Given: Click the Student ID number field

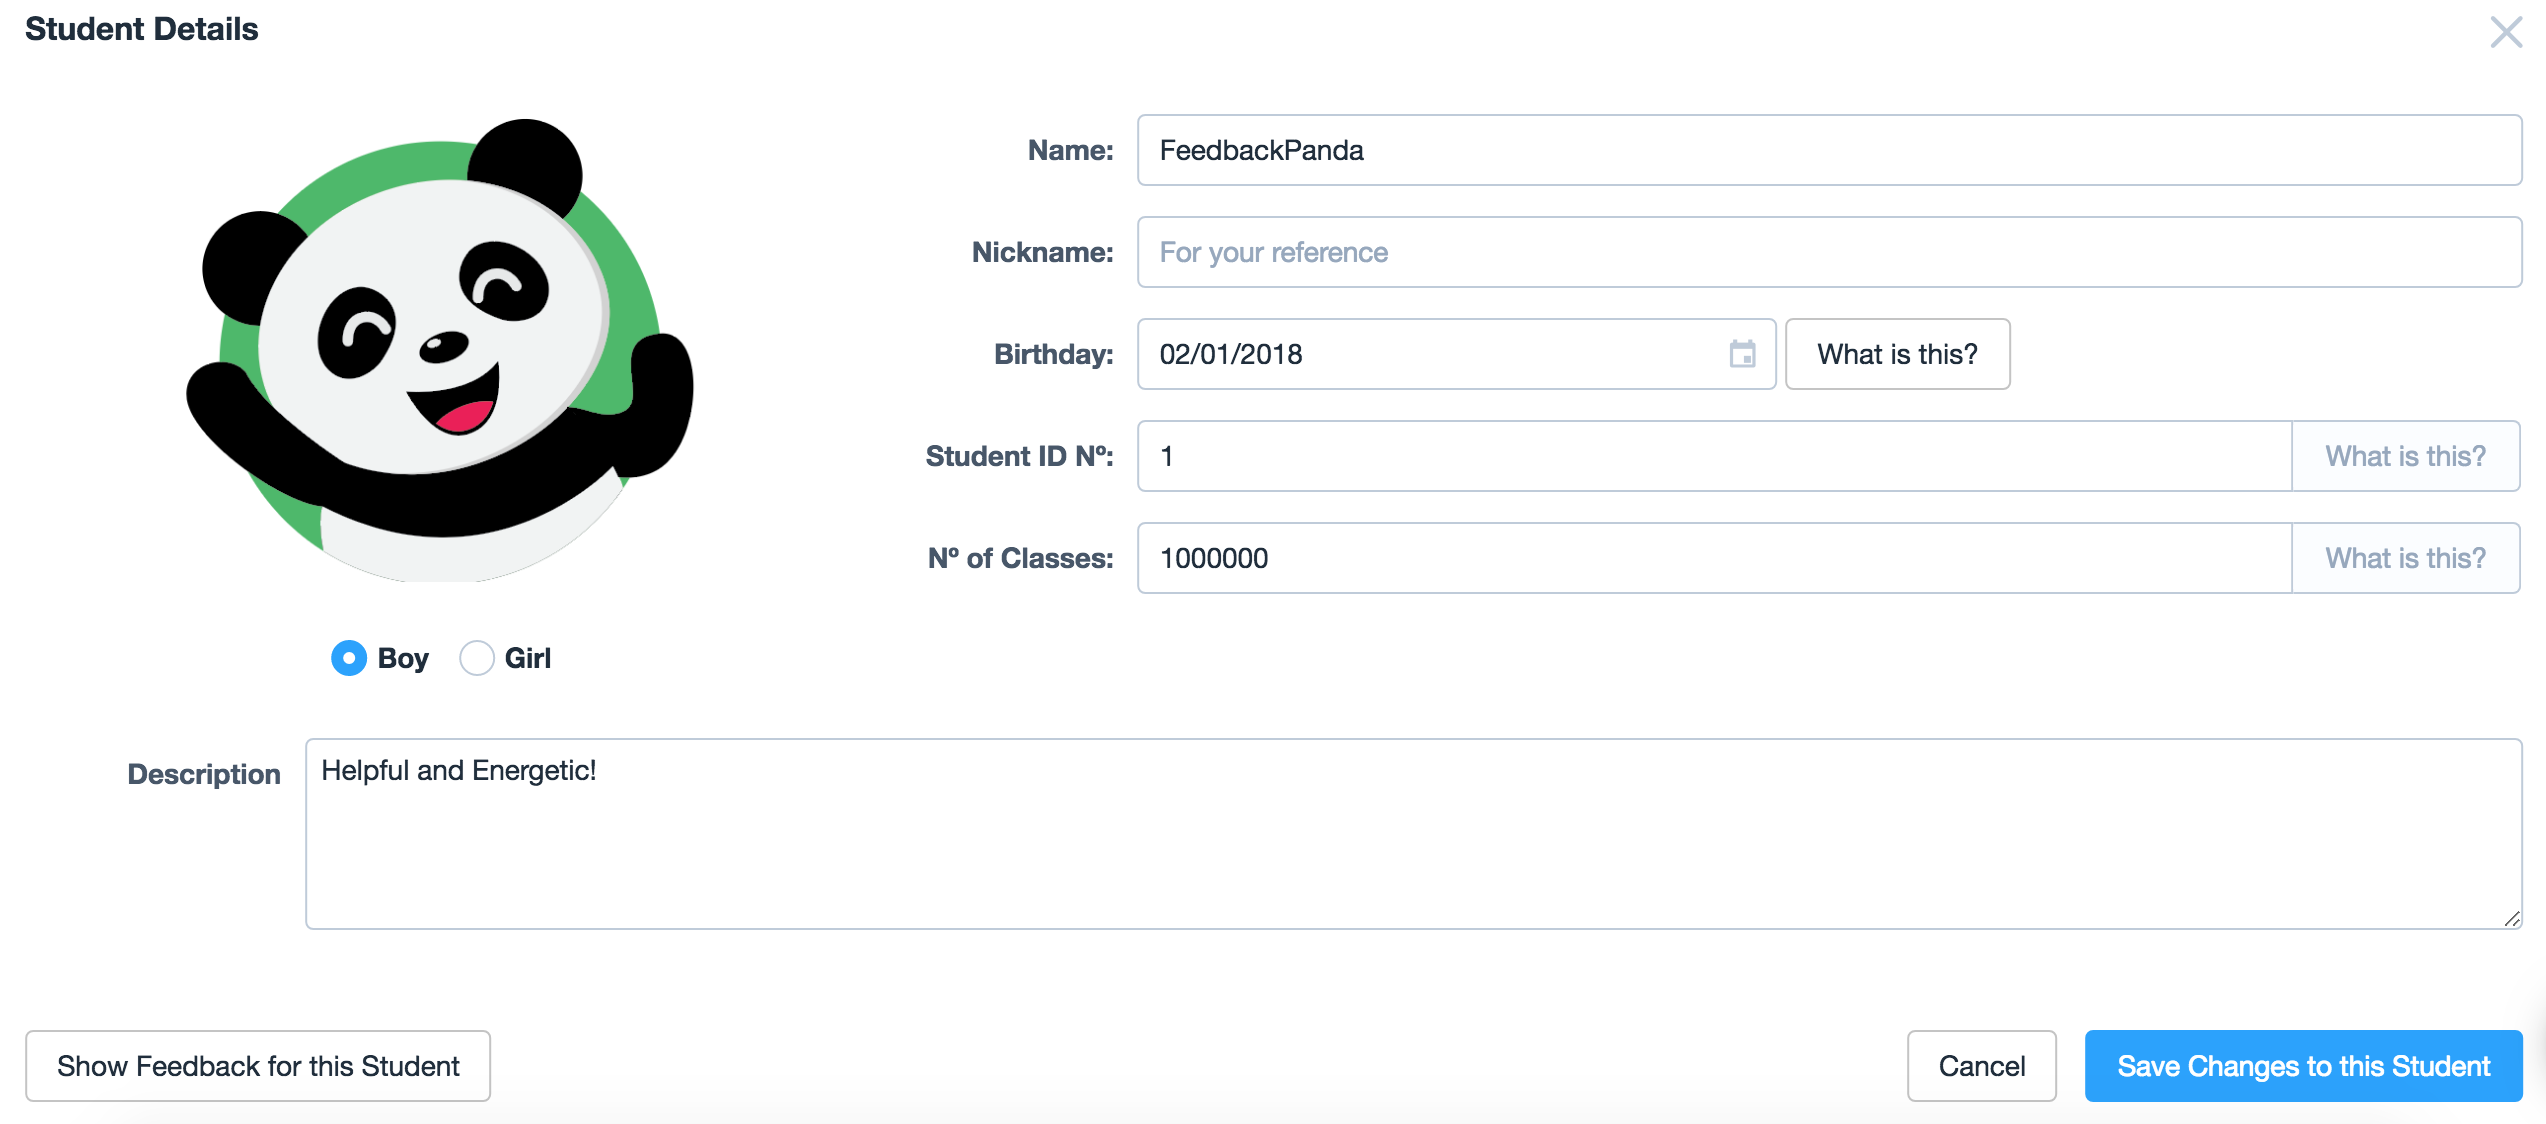Looking at the screenshot, I should coord(1714,456).
